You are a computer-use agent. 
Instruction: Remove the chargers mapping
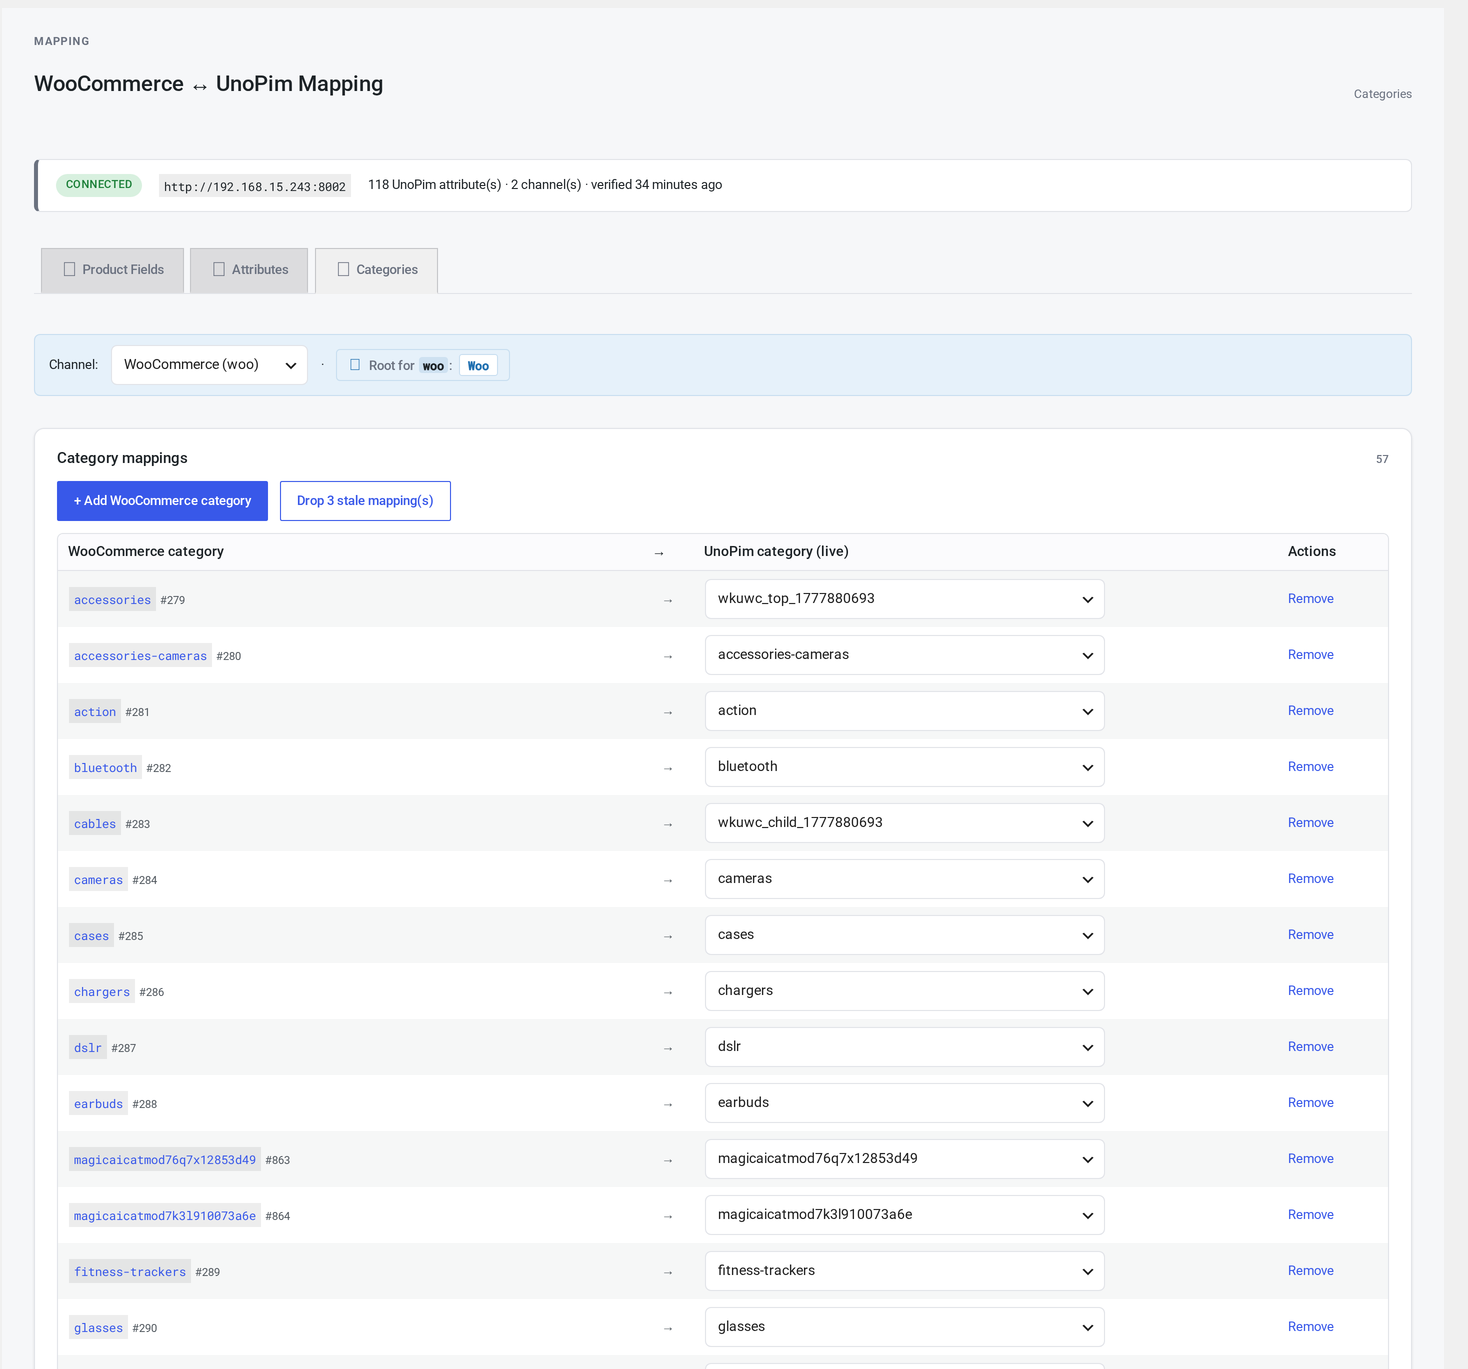pos(1310,991)
